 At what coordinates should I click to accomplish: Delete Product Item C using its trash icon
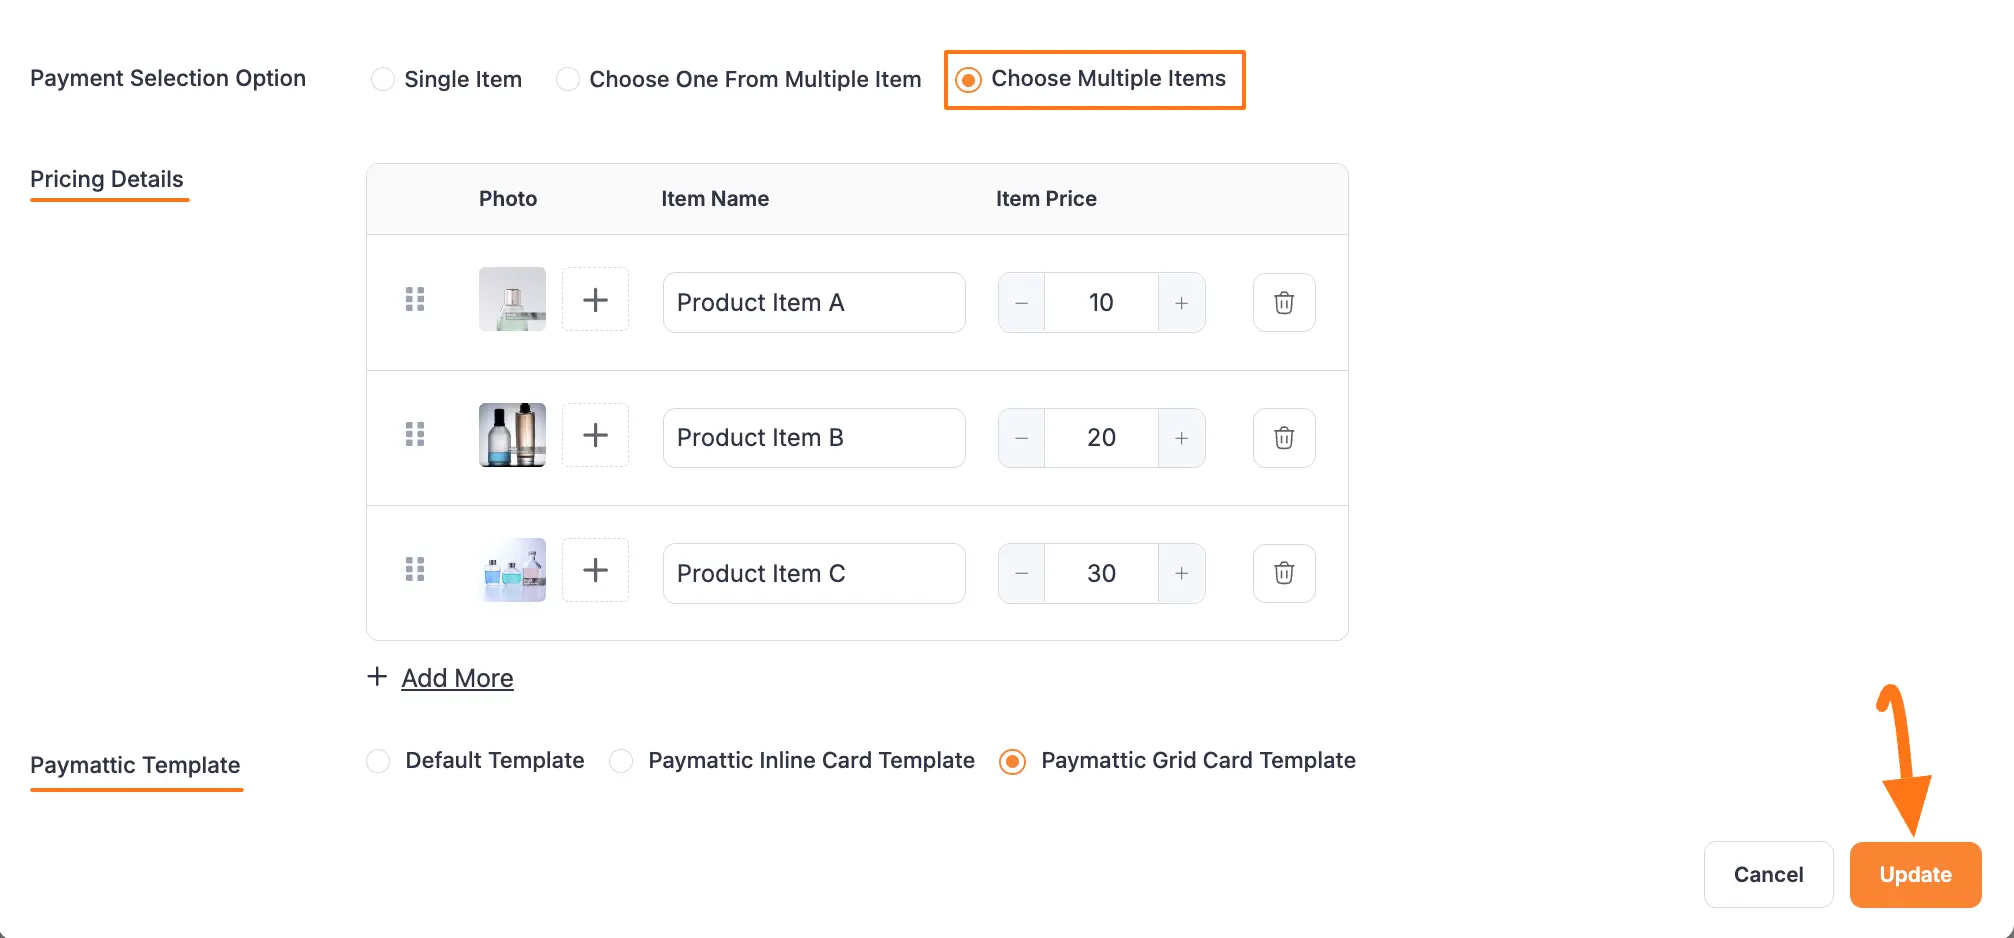pyautogui.click(x=1284, y=573)
